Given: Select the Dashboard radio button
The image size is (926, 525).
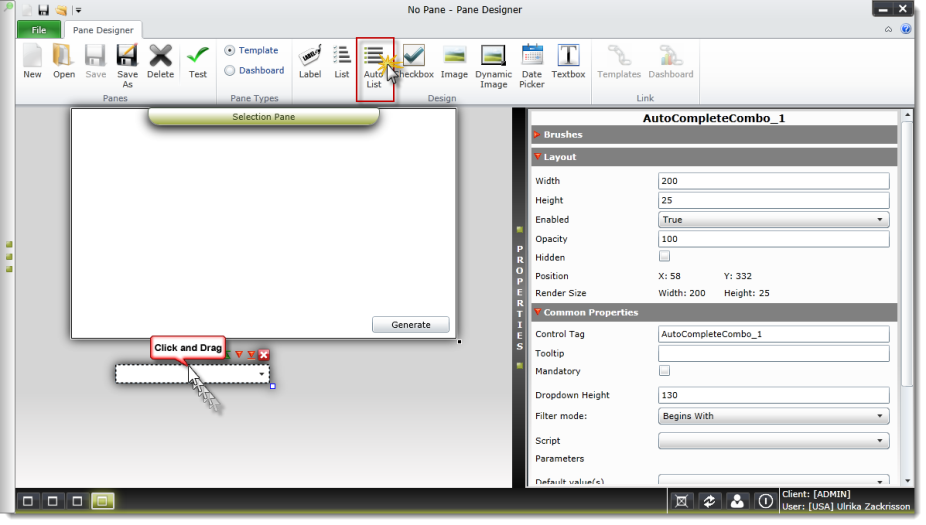Looking at the screenshot, I should [x=229, y=70].
